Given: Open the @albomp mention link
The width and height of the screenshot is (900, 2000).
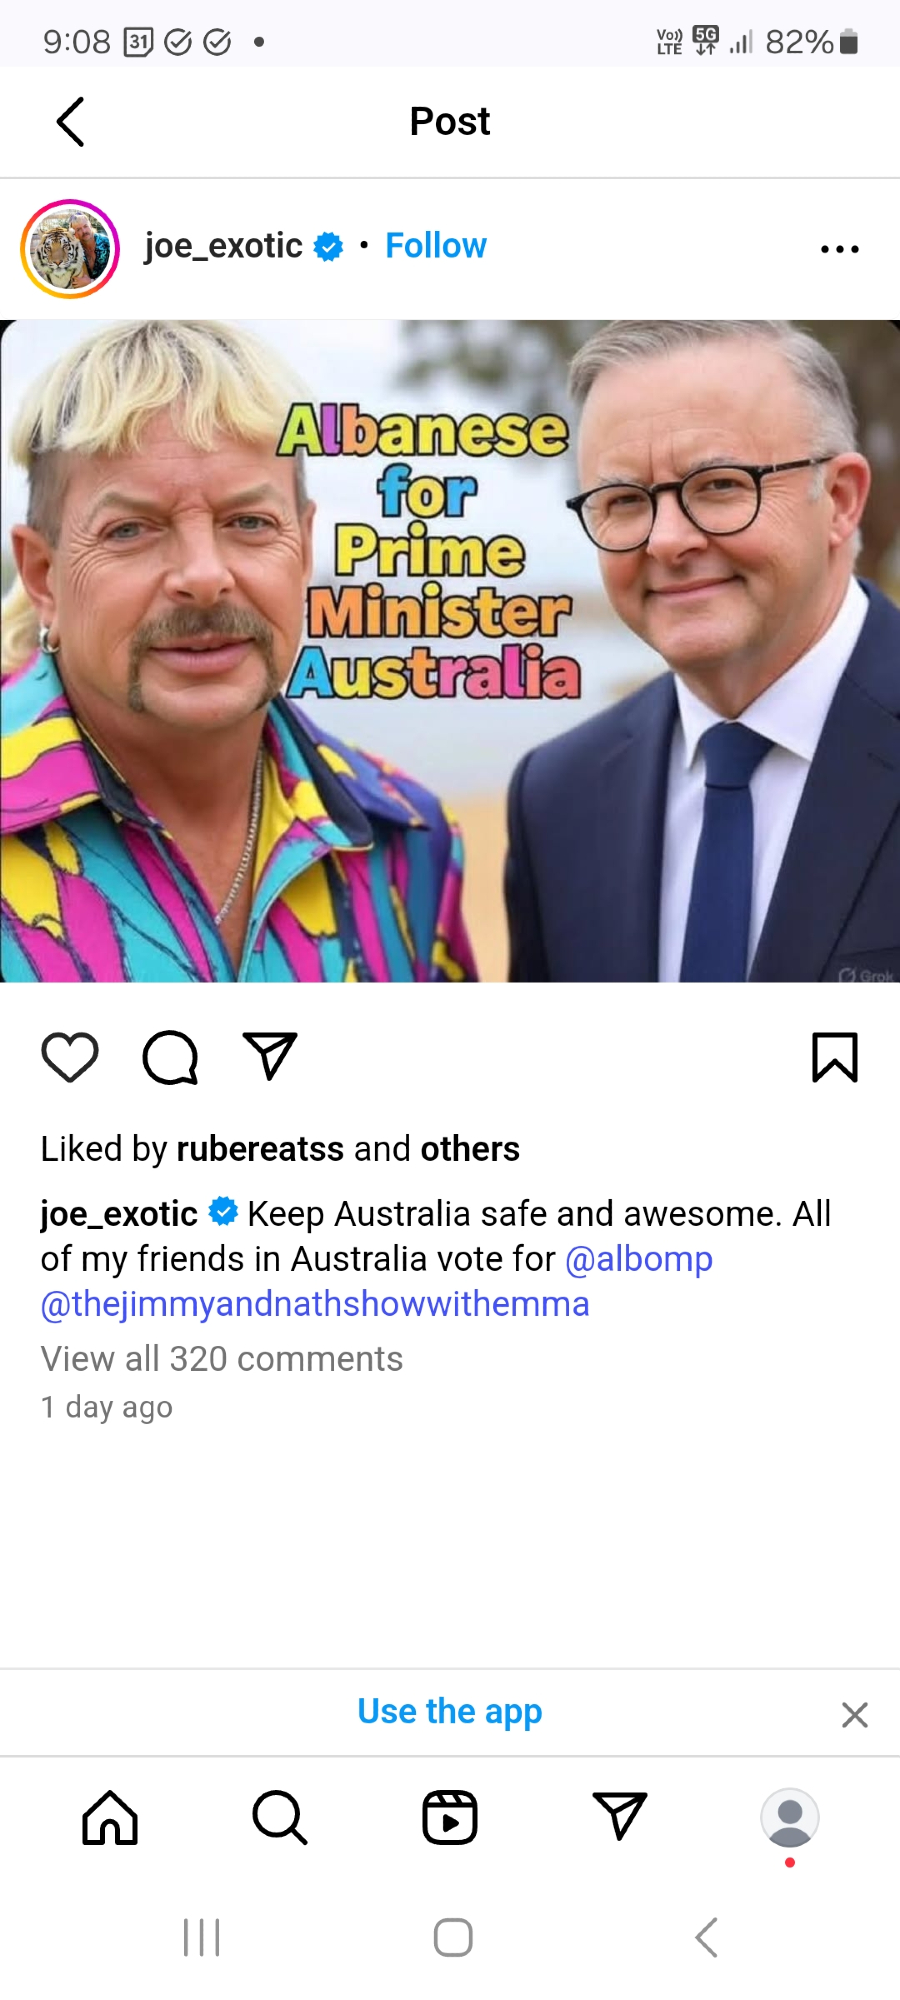Looking at the screenshot, I should click(x=639, y=1259).
